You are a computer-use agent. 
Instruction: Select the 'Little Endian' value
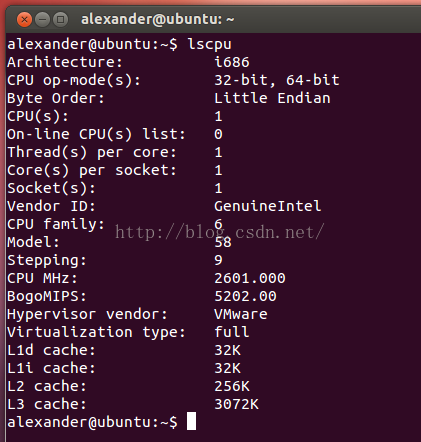272,98
